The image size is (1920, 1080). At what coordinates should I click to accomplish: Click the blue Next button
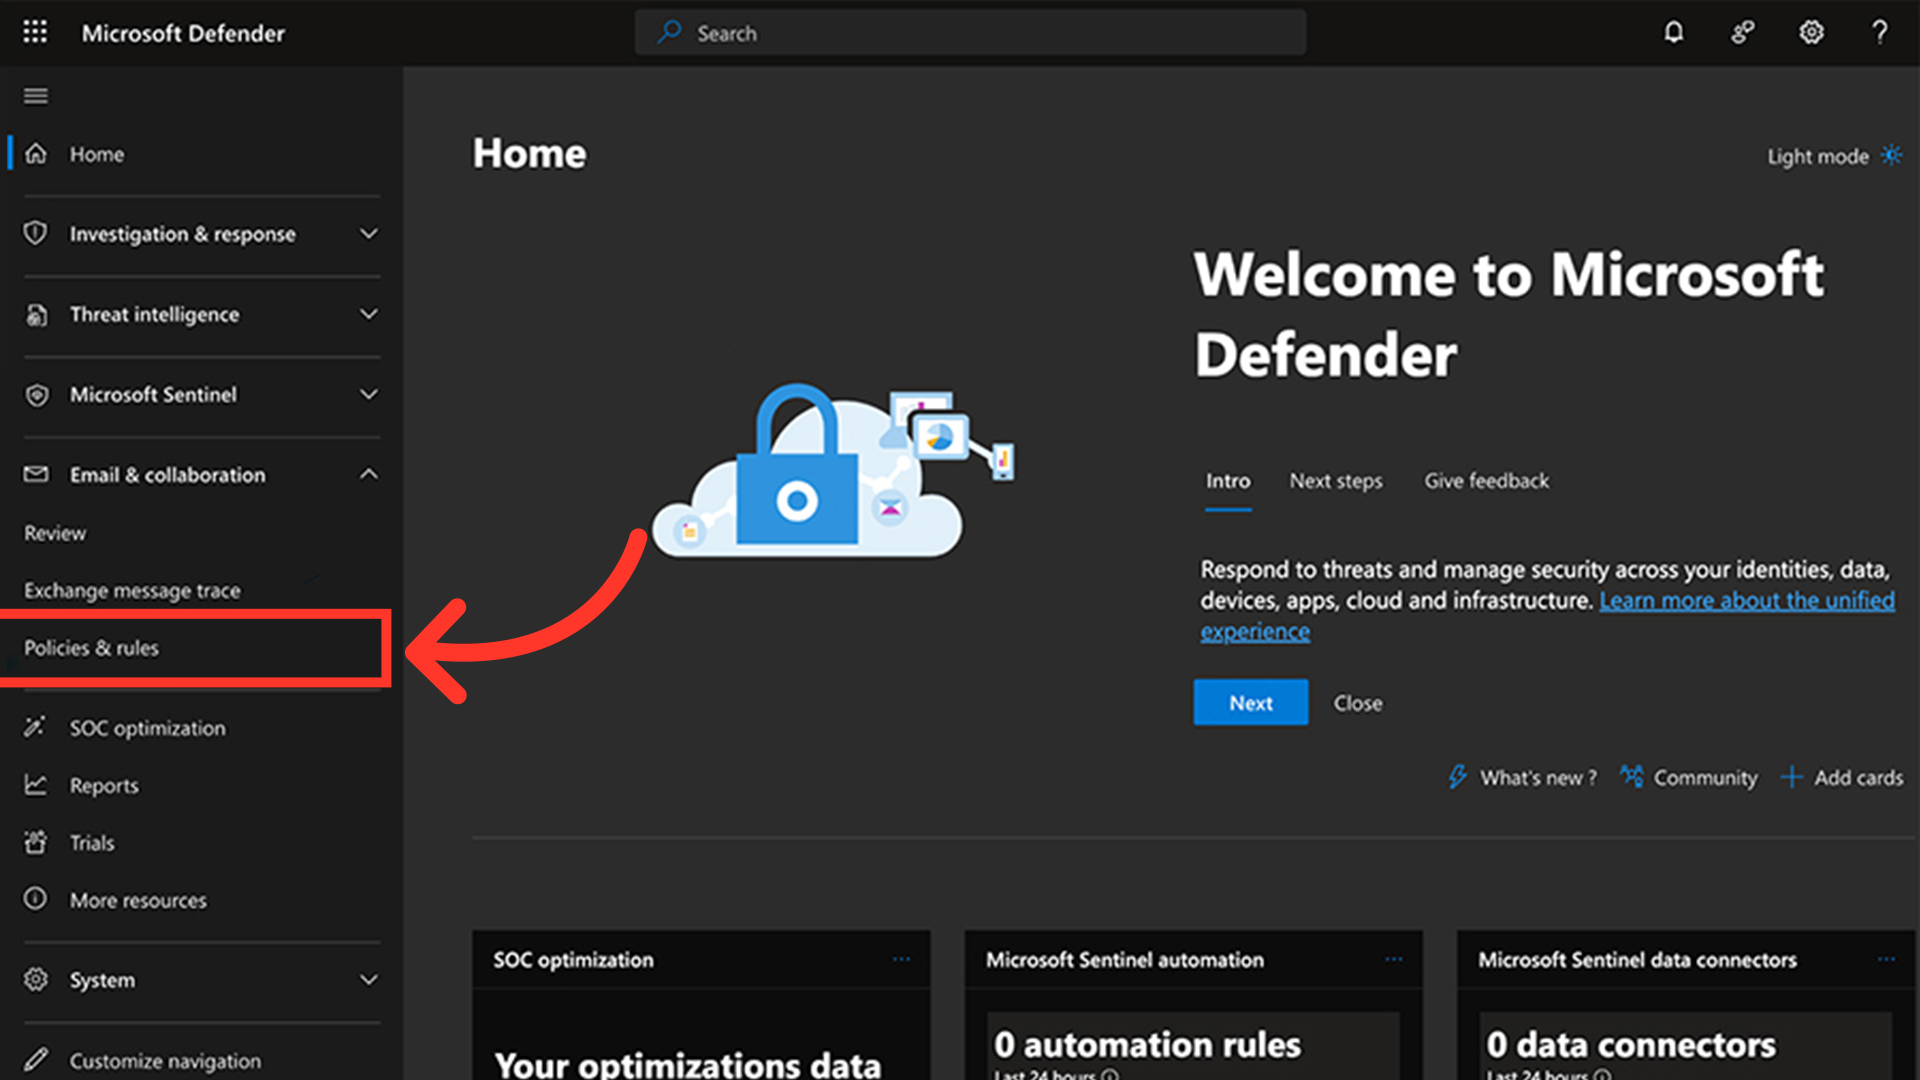(1250, 703)
